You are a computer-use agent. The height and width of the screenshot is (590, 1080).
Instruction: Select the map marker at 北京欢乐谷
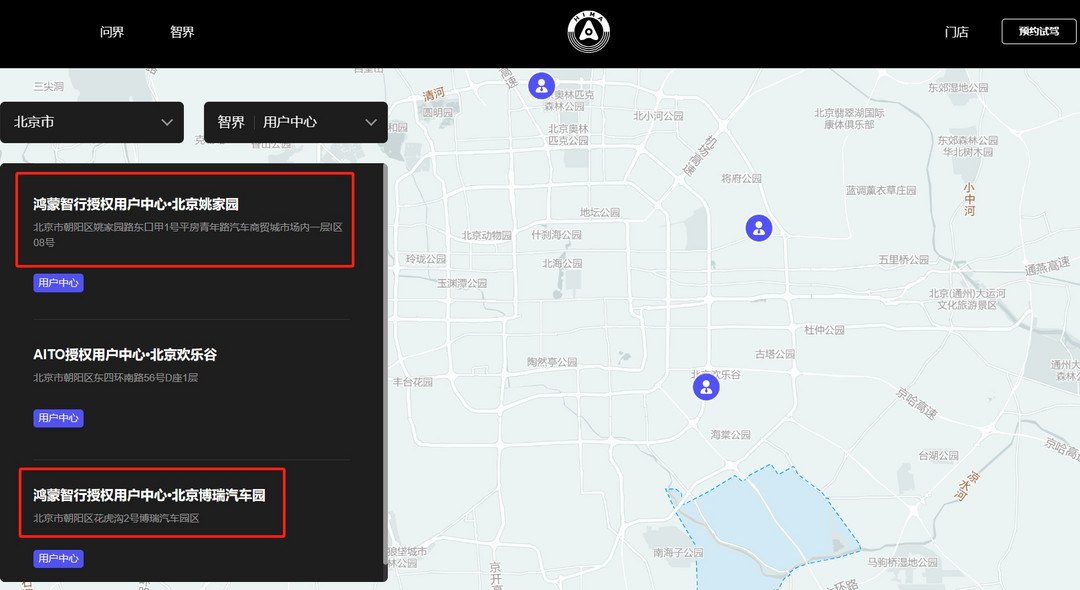pyautogui.click(x=706, y=387)
